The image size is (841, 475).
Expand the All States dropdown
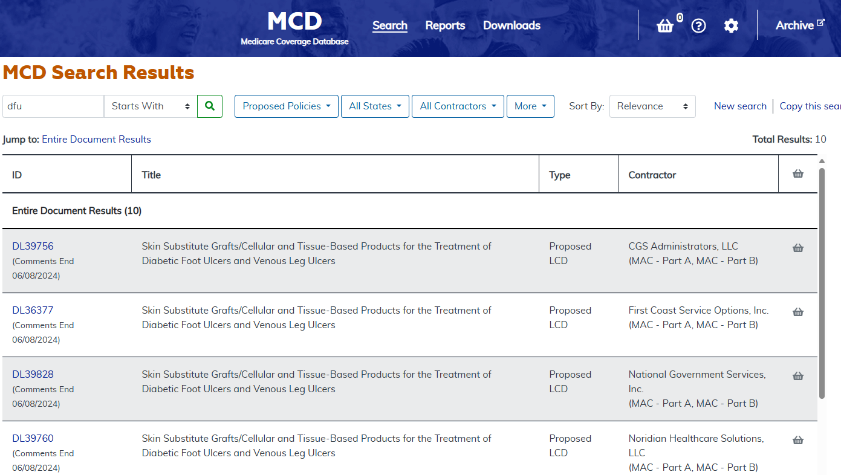pos(375,106)
